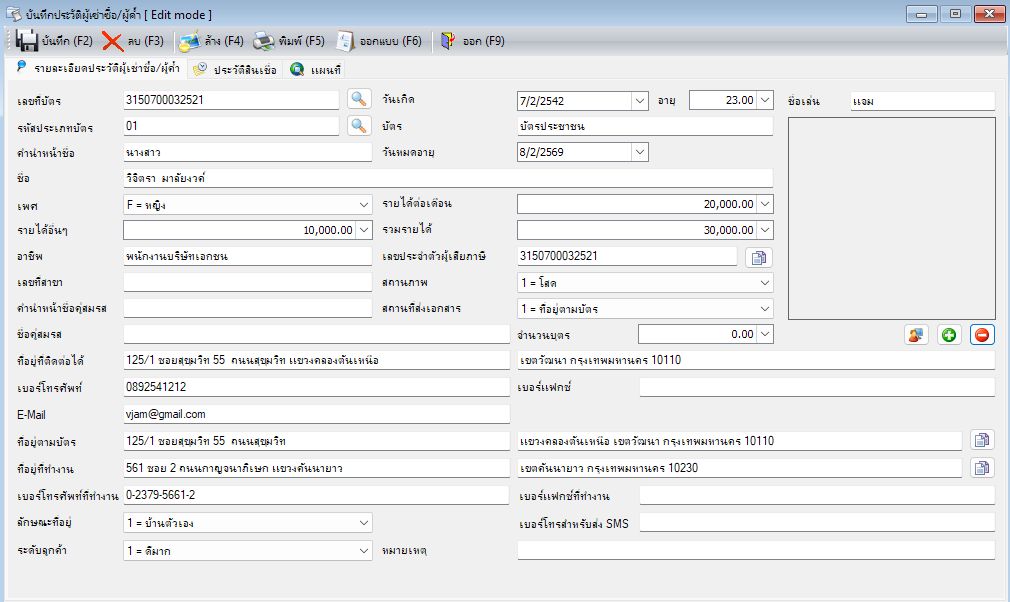
Task: Open the document delivery location dropdown
Action: point(765,309)
